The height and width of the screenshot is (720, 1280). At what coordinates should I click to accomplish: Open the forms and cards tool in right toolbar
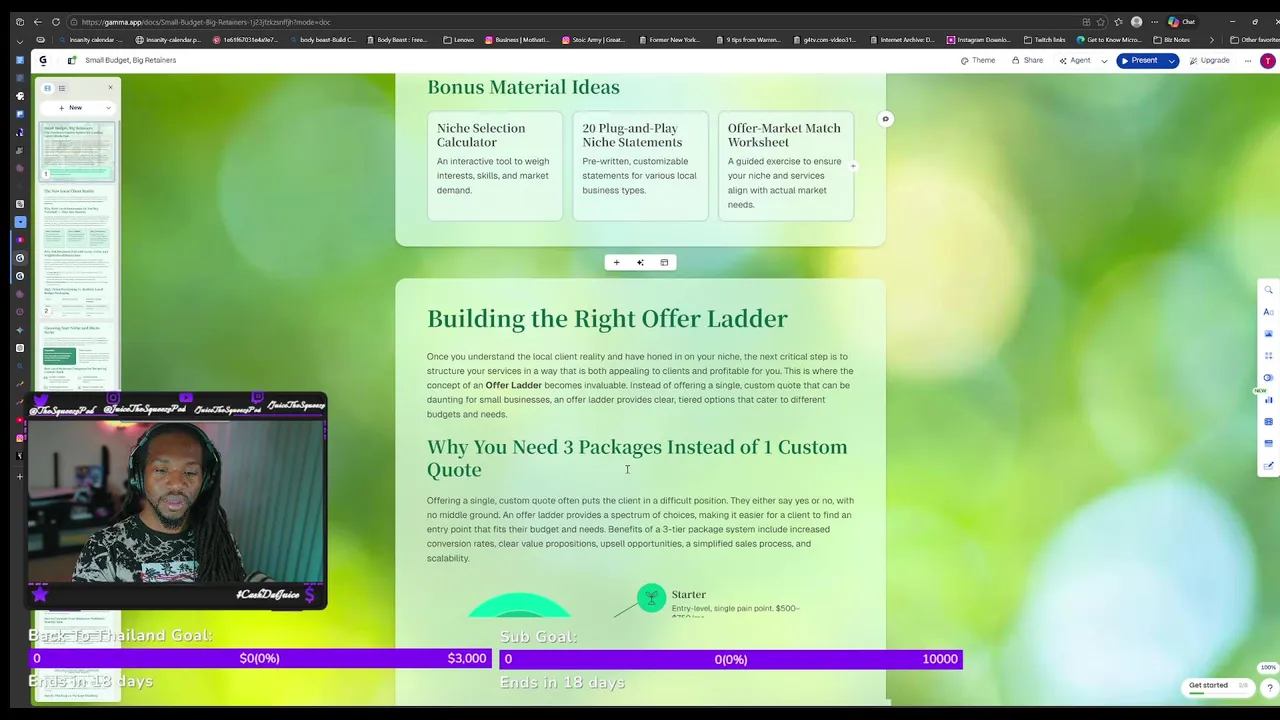(x=1269, y=444)
